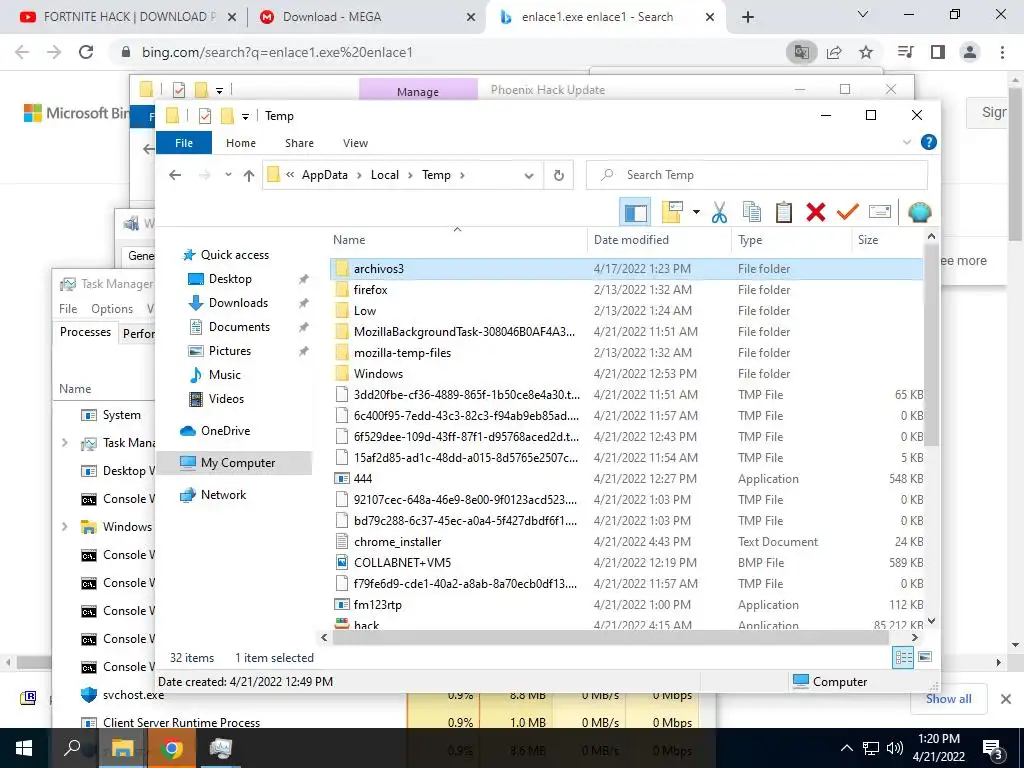Open Chrome side panel icon

click(938, 52)
